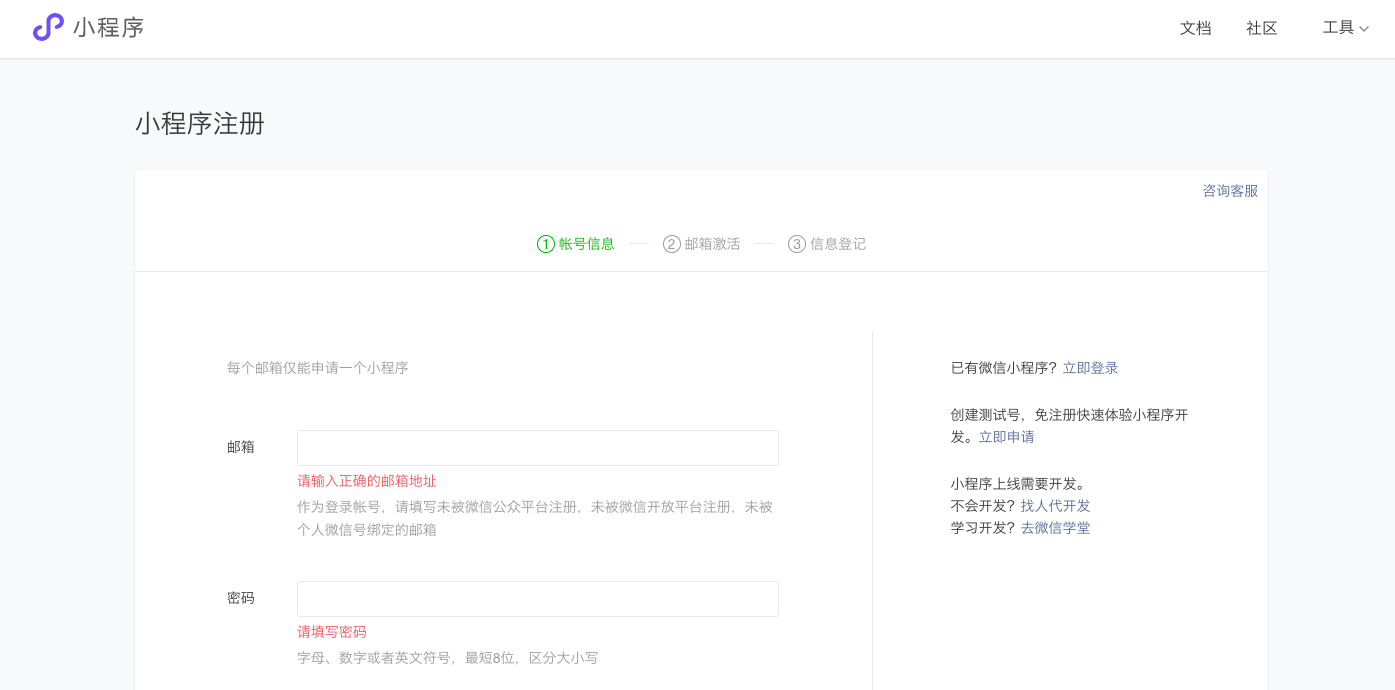The height and width of the screenshot is (690, 1395).
Task: Click the circled number 2 step icon
Action: (x=672, y=244)
